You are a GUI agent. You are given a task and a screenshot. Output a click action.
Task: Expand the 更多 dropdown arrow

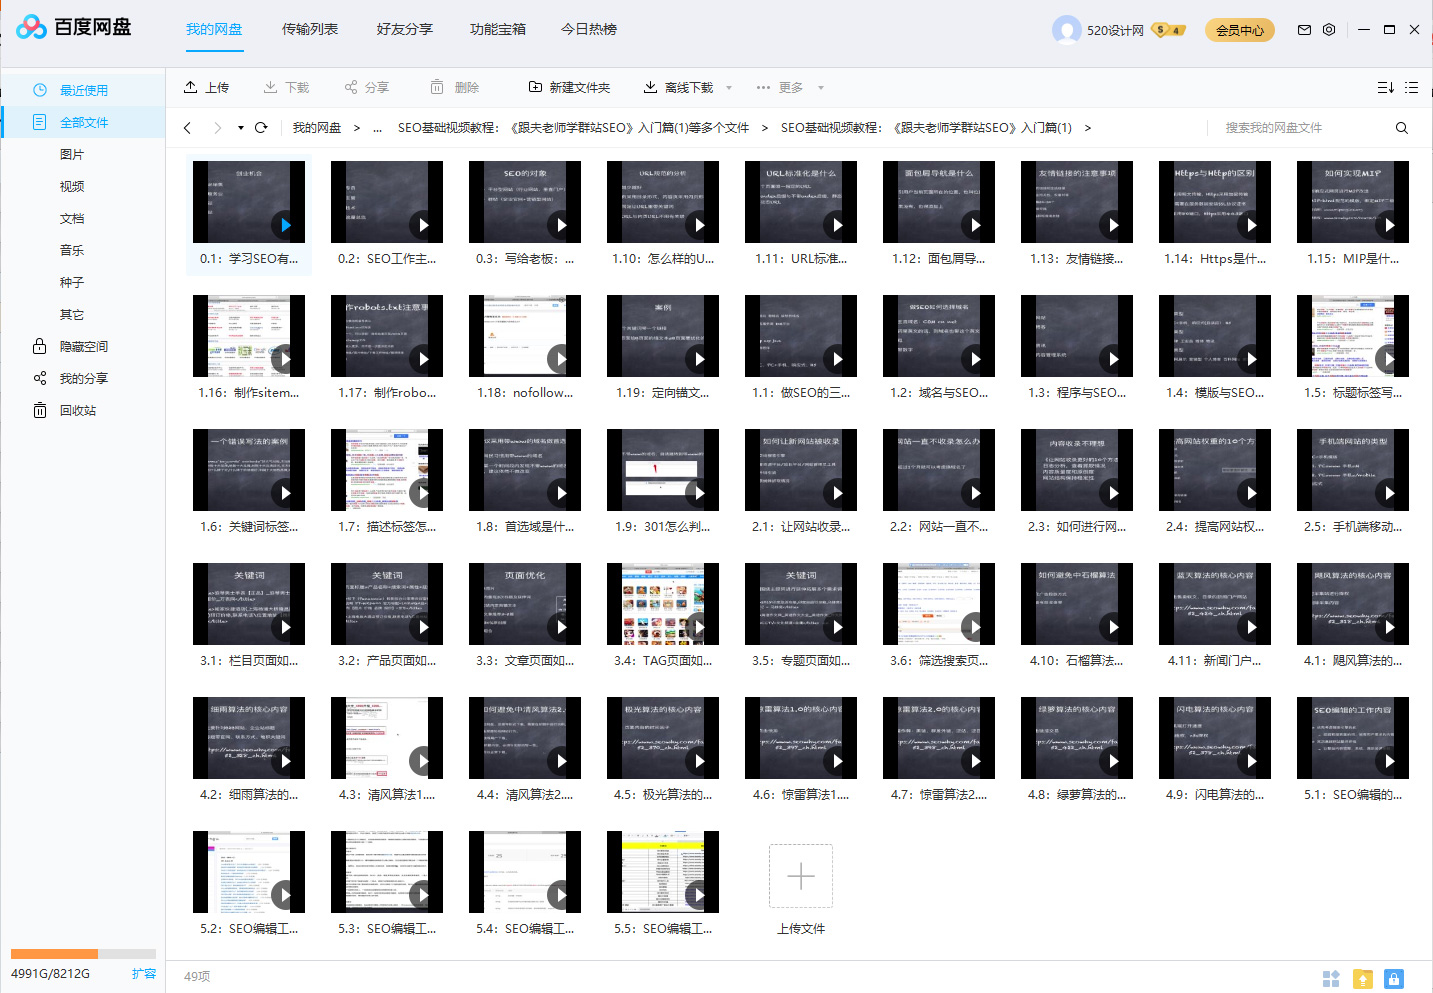click(x=821, y=88)
